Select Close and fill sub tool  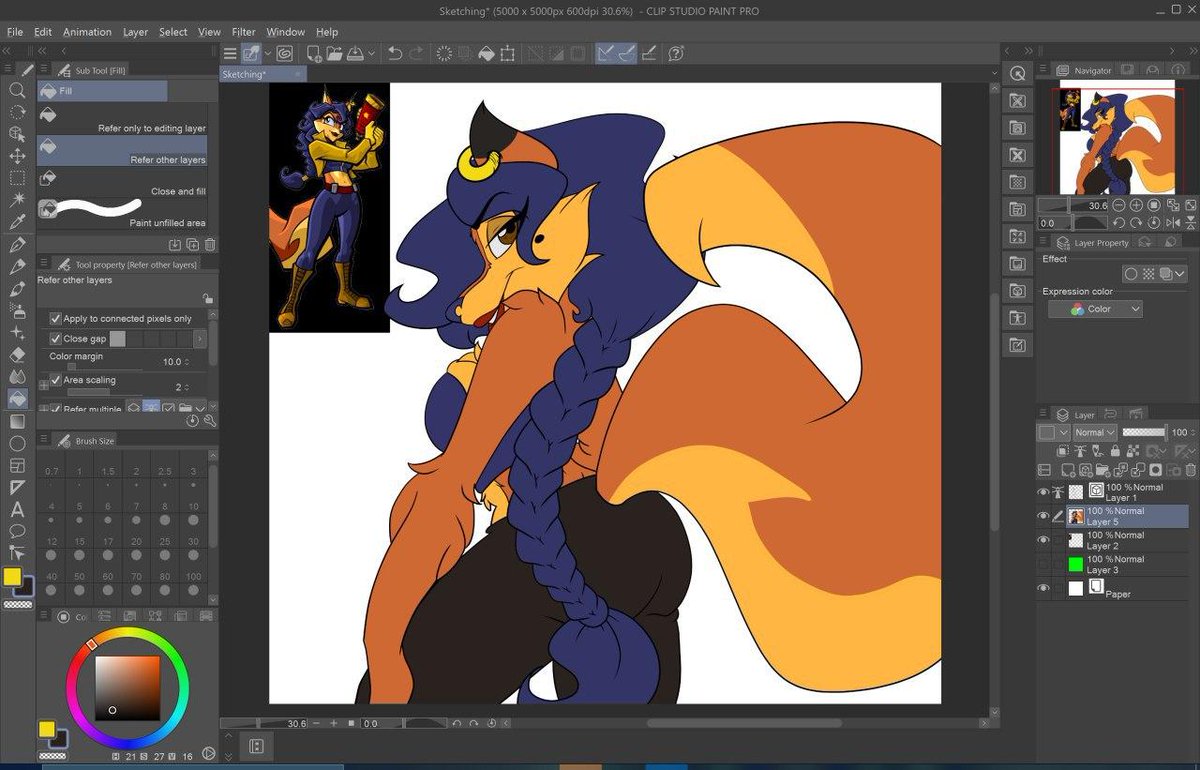[x=123, y=183]
